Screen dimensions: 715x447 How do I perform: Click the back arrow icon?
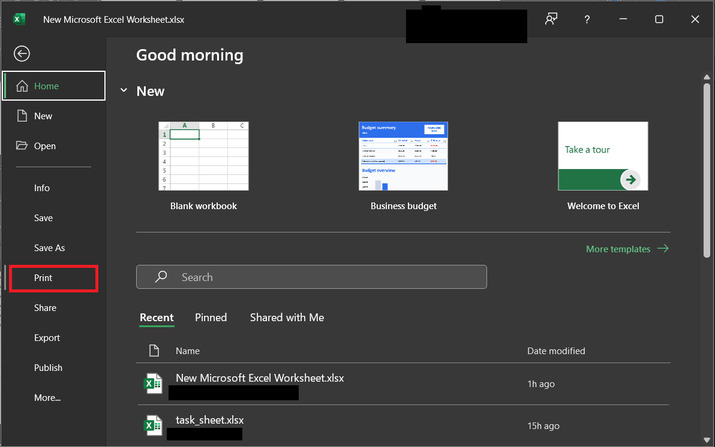[x=22, y=54]
